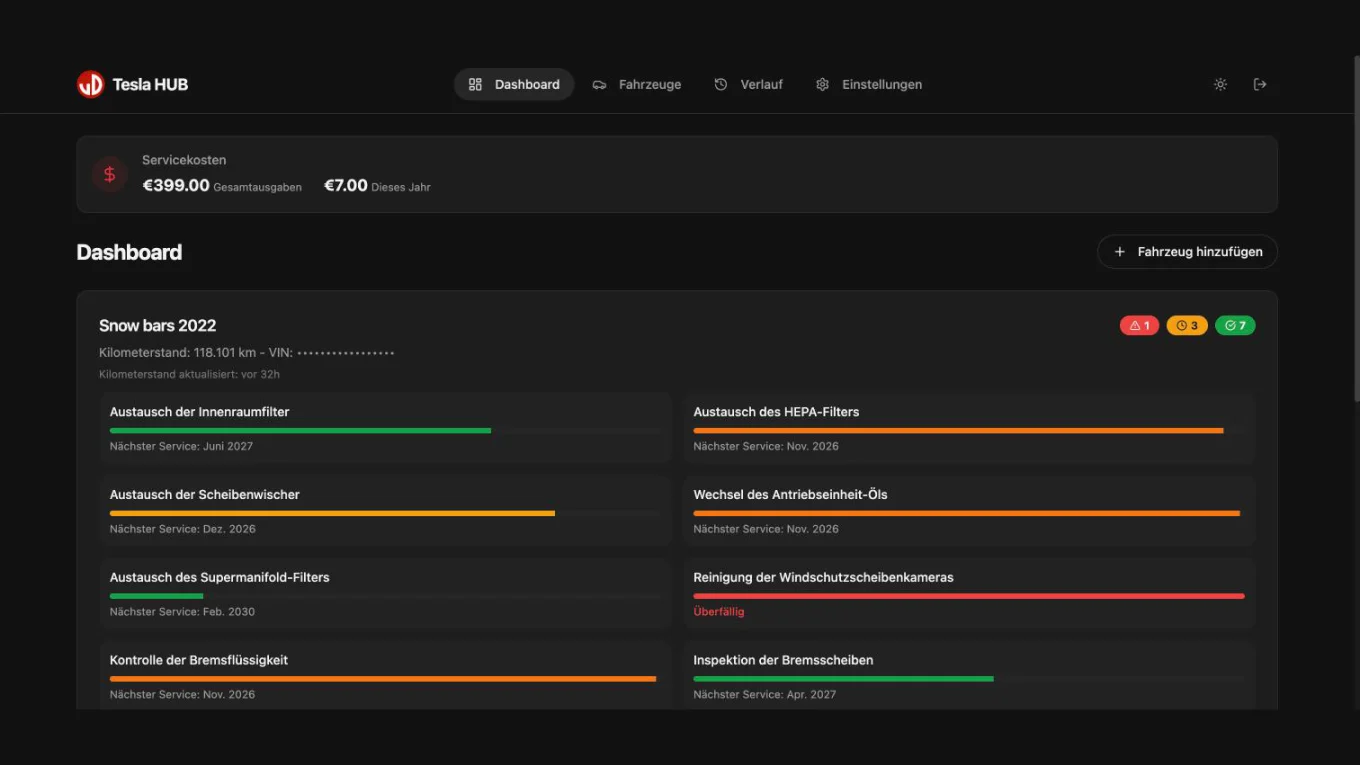Click the red Überfällig status text
The width and height of the screenshot is (1360, 765).
[x=719, y=612]
